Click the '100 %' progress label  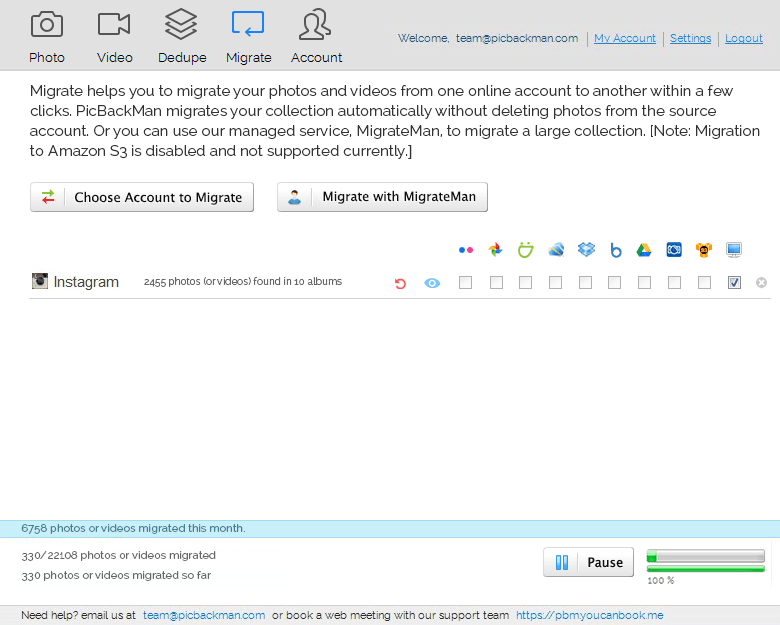(x=661, y=581)
